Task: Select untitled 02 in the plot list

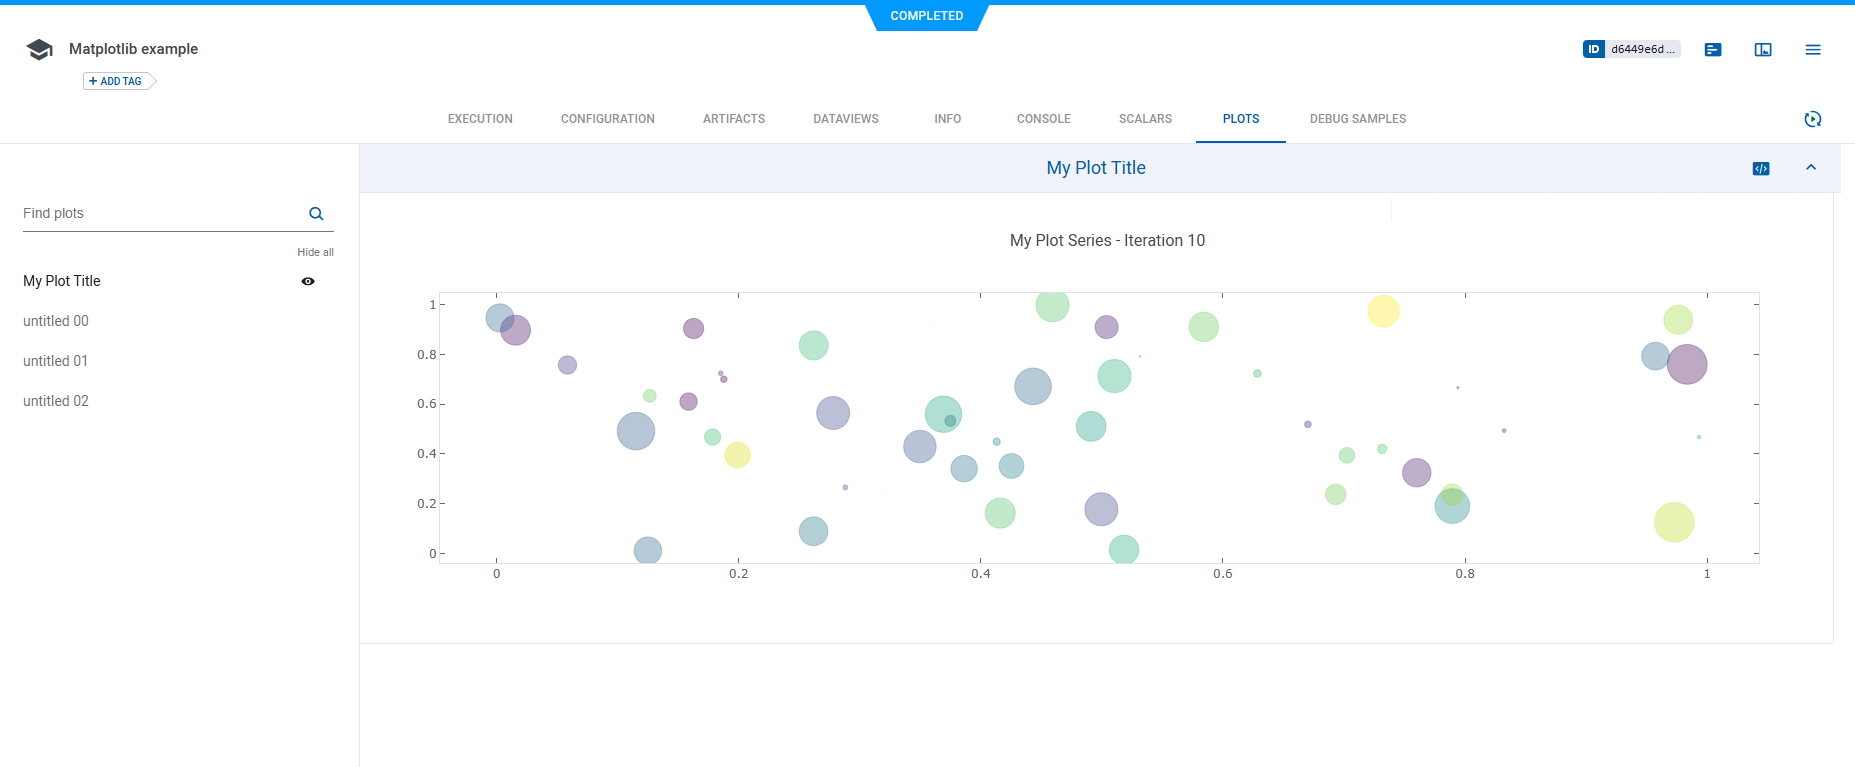Action: (56, 401)
